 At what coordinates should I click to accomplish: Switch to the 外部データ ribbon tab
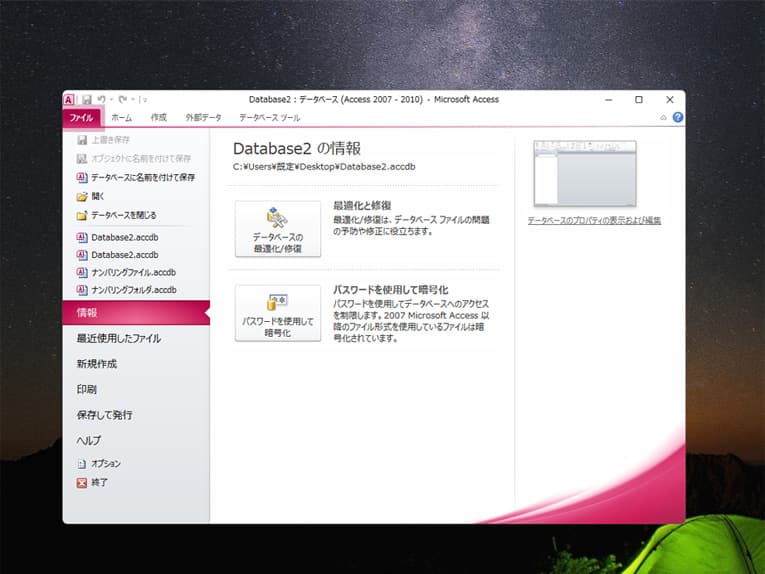pos(203,118)
